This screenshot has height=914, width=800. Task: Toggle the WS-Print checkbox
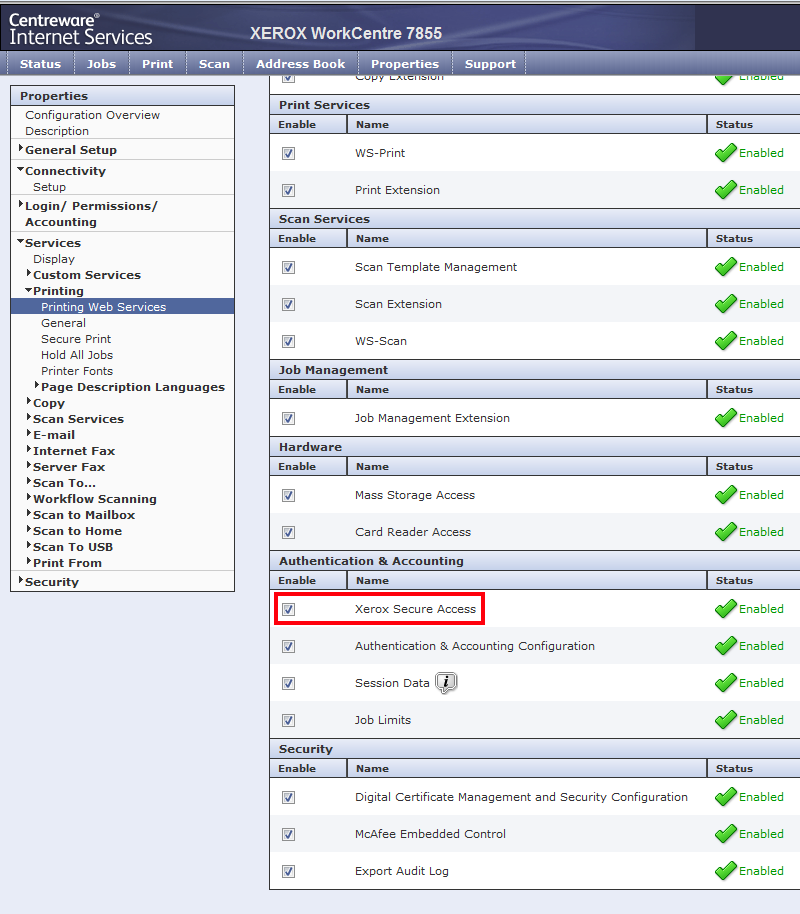[288, 153]
